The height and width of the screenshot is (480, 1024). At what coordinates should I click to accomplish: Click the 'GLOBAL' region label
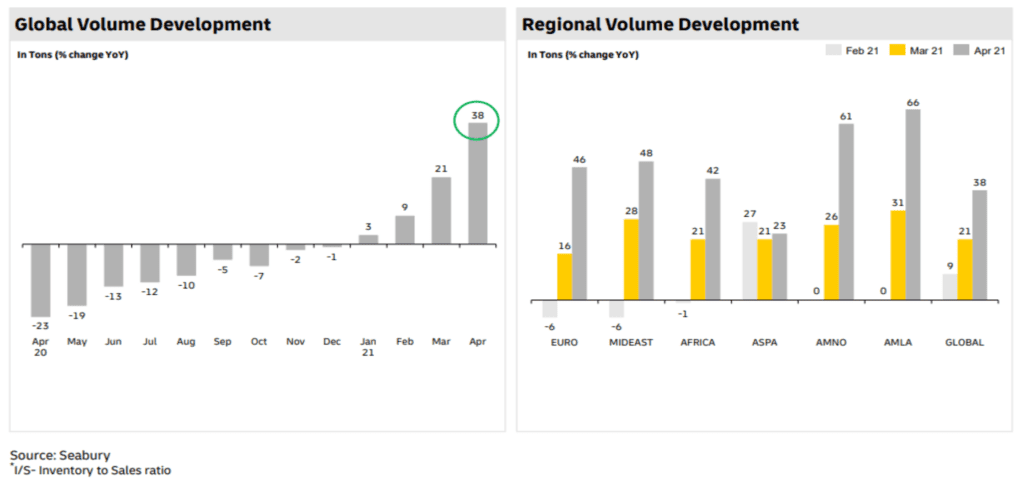click(x=965, y=342)
